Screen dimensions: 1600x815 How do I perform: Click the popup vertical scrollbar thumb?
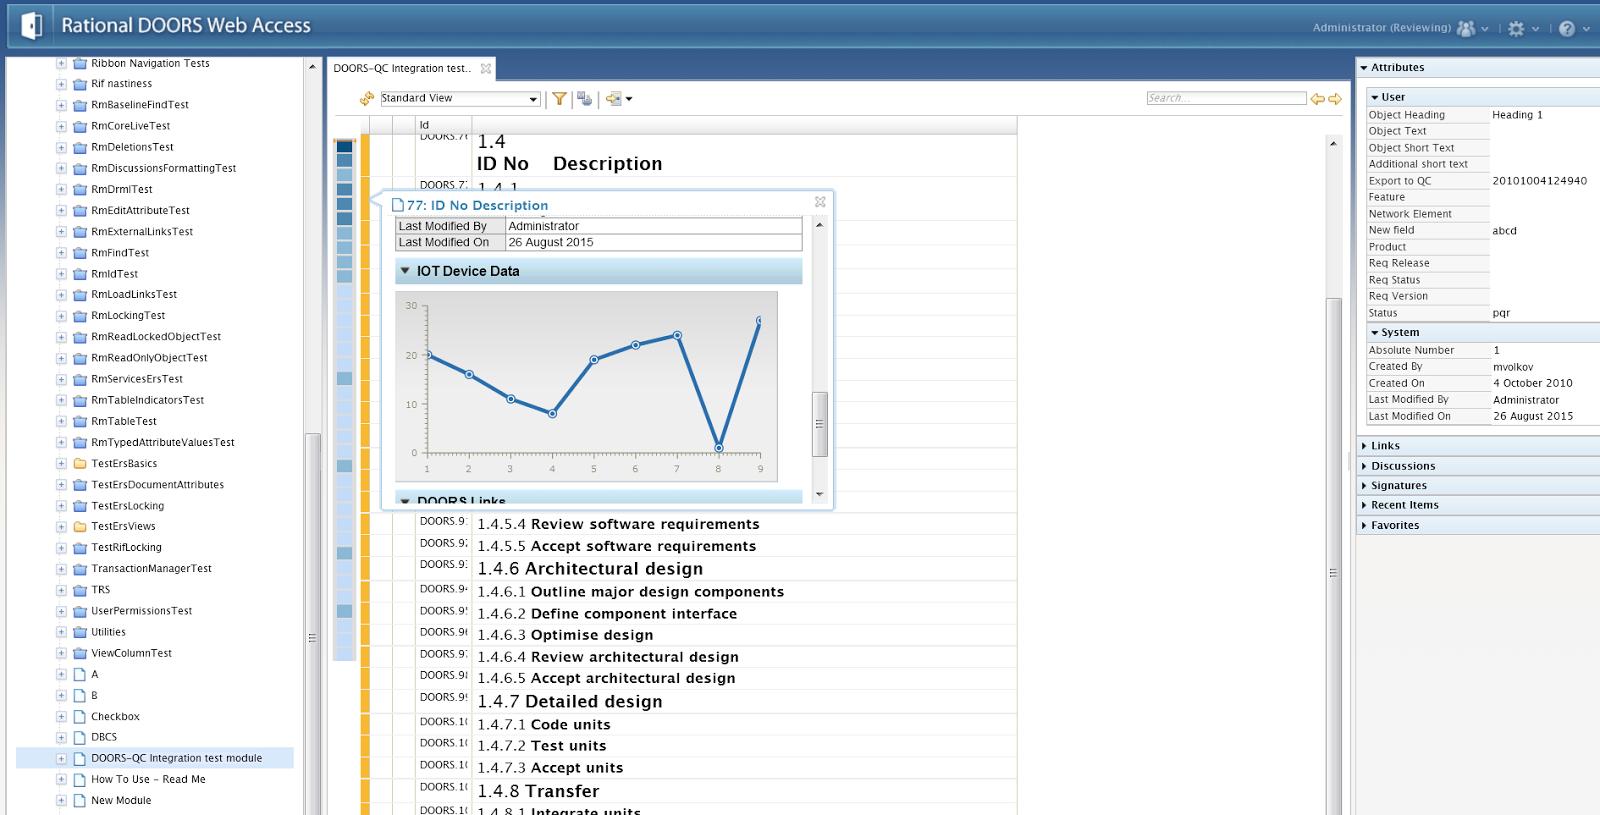tap(819, 424)
